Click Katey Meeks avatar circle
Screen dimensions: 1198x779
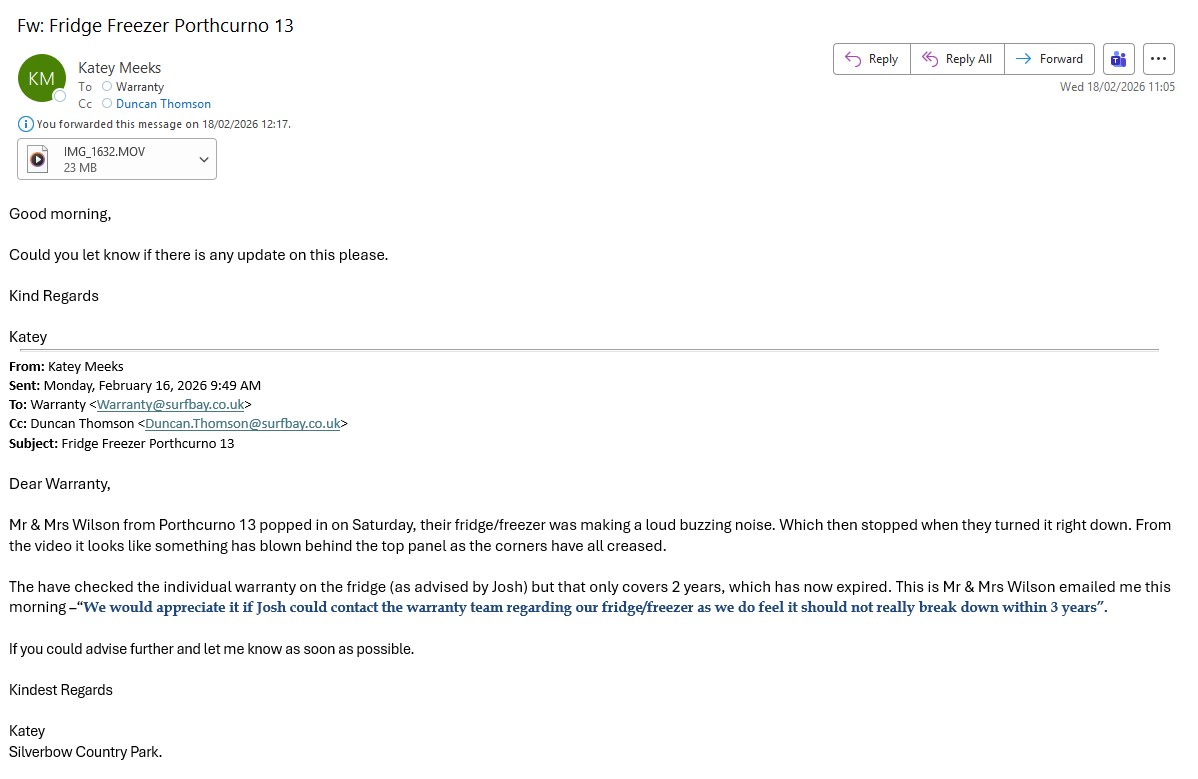(x=41, y=78)
